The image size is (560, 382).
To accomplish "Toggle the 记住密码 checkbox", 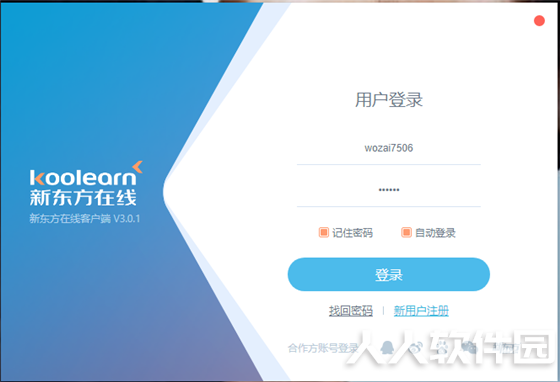I will pyautogui.click(x=324, y=232).
